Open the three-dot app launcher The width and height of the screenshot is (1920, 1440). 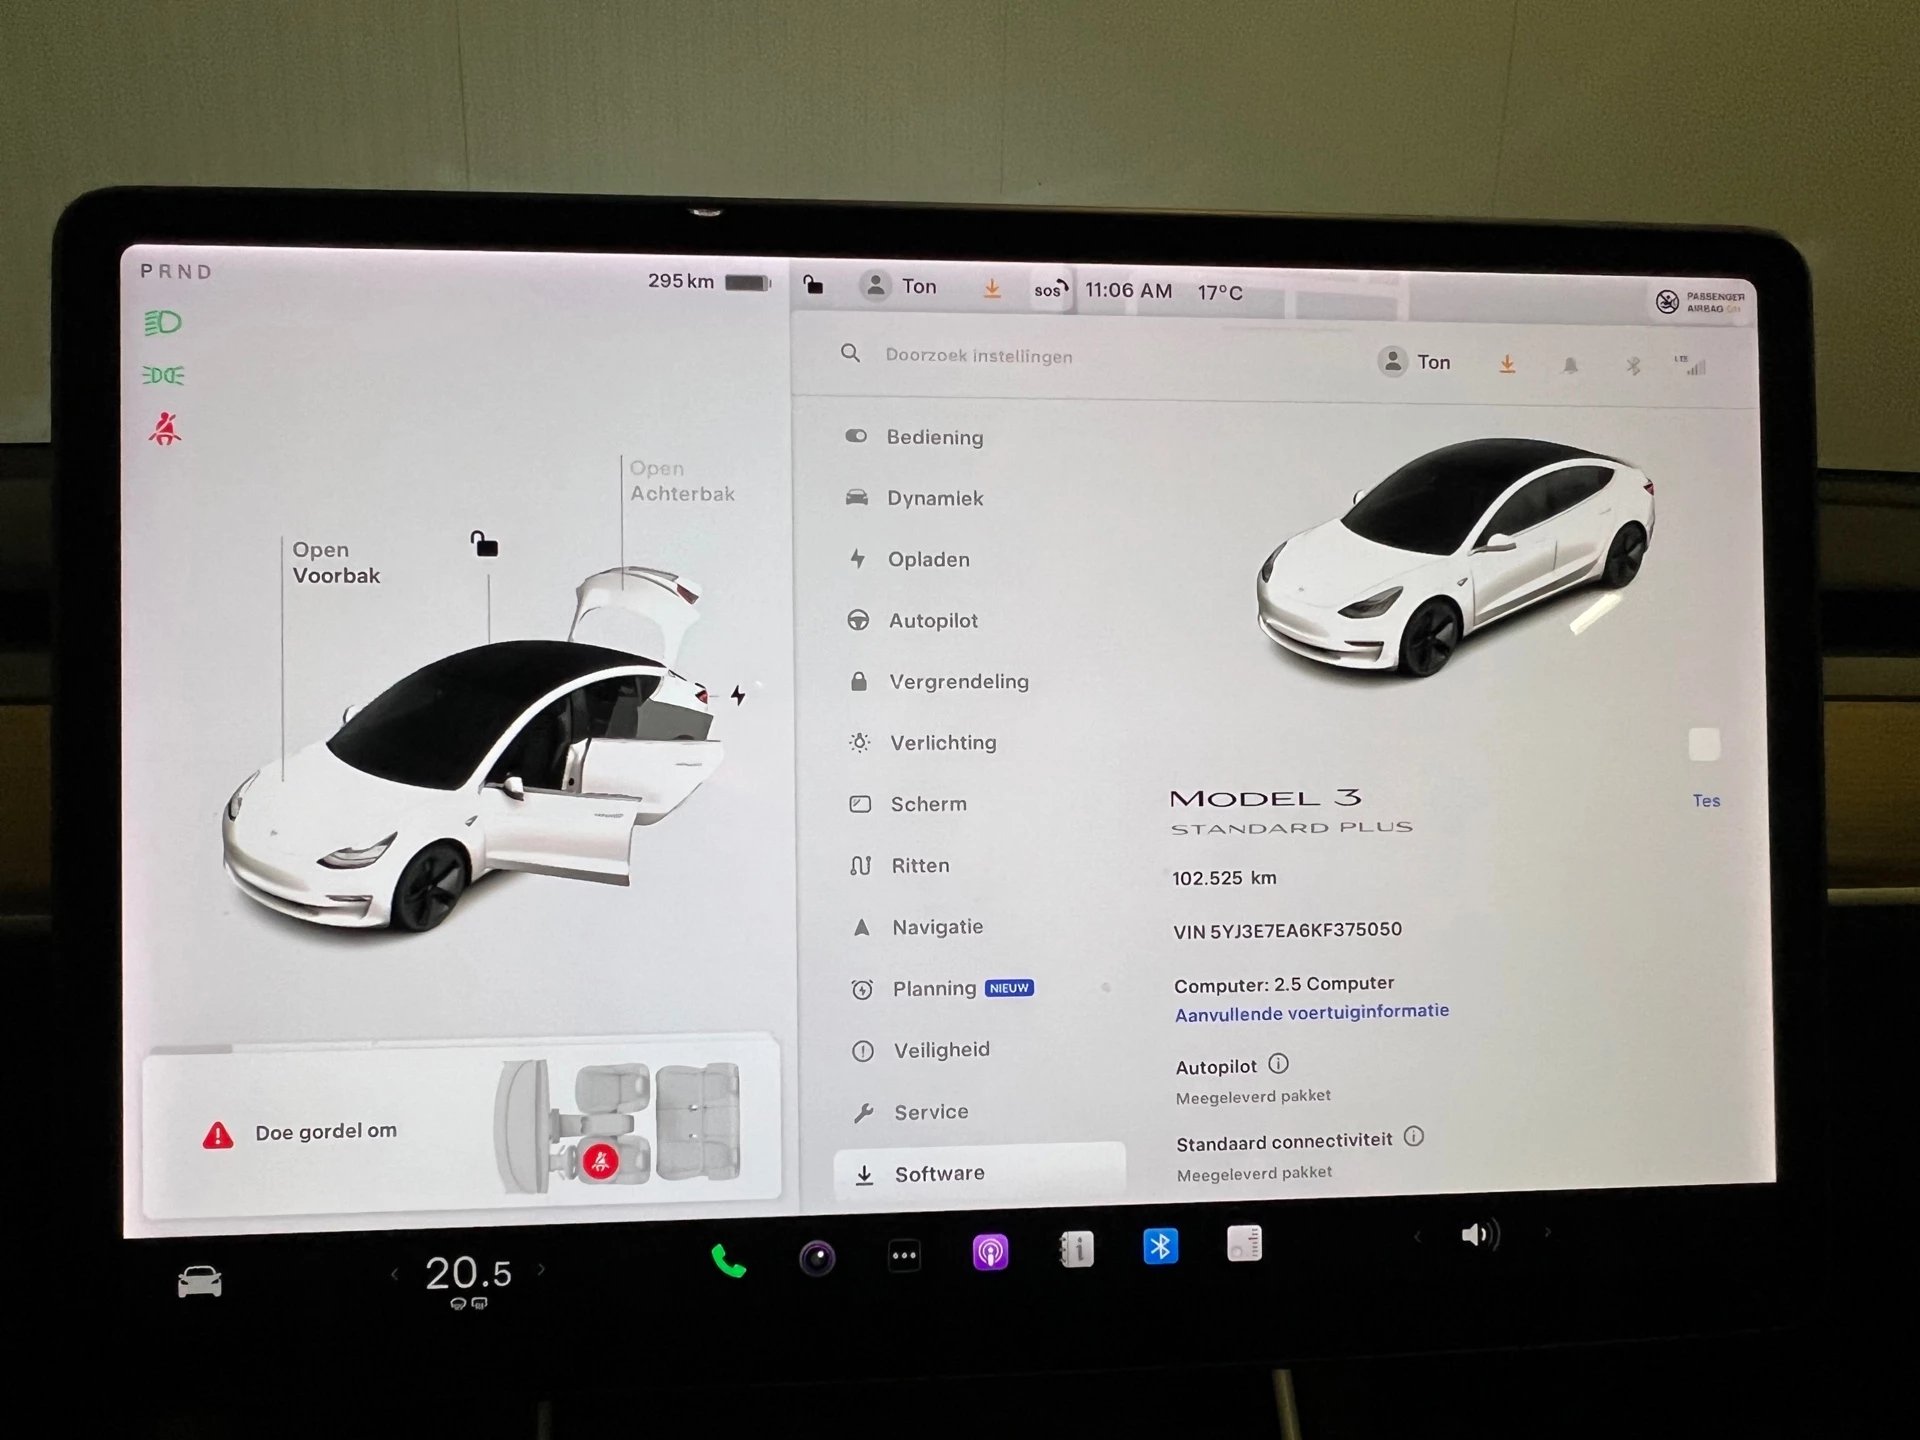point(904,1255)
